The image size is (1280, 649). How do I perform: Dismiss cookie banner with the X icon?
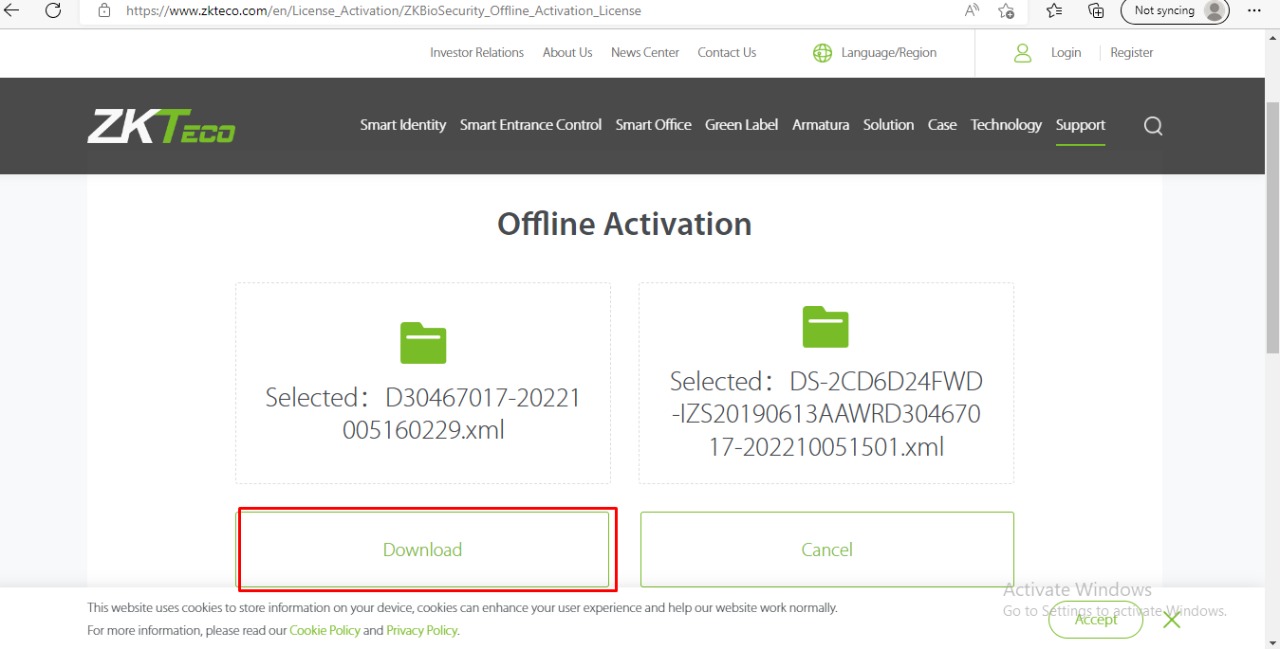coord(1172,620)
